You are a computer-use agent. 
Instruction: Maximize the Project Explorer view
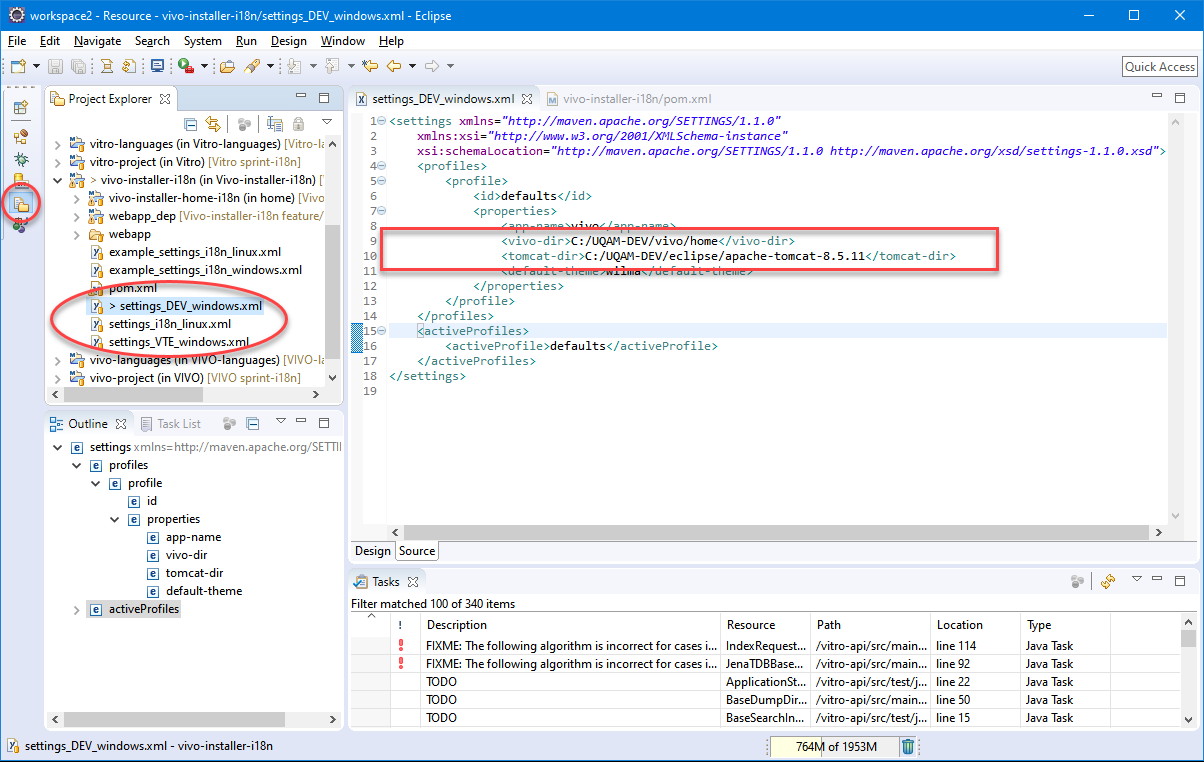coord(324,98)
